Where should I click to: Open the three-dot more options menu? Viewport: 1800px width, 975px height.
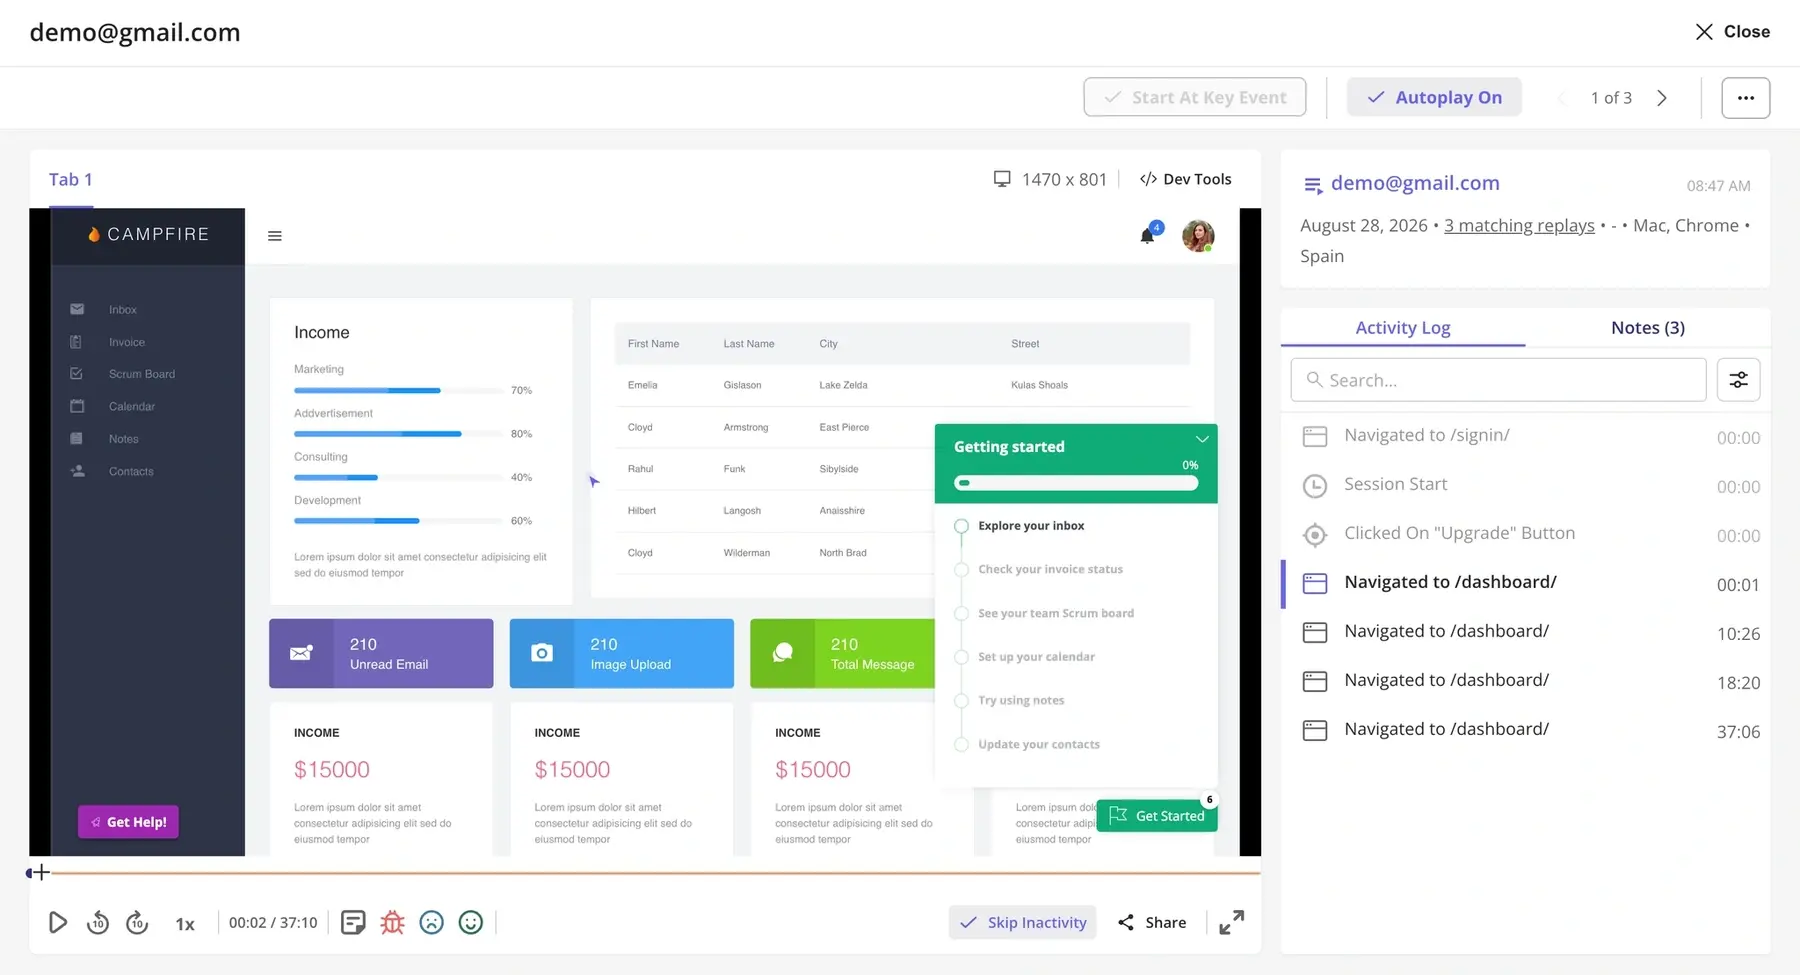(x=1746, y=98)
